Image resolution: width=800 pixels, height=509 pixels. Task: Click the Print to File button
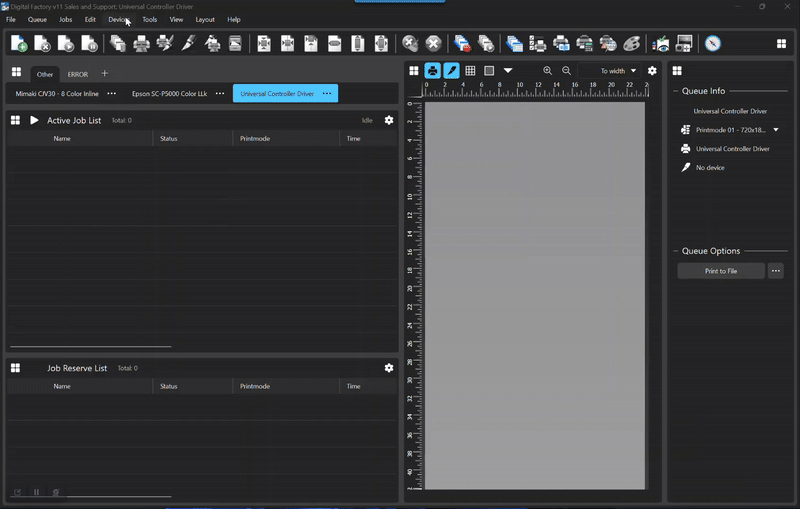click(x=720, y=271)
